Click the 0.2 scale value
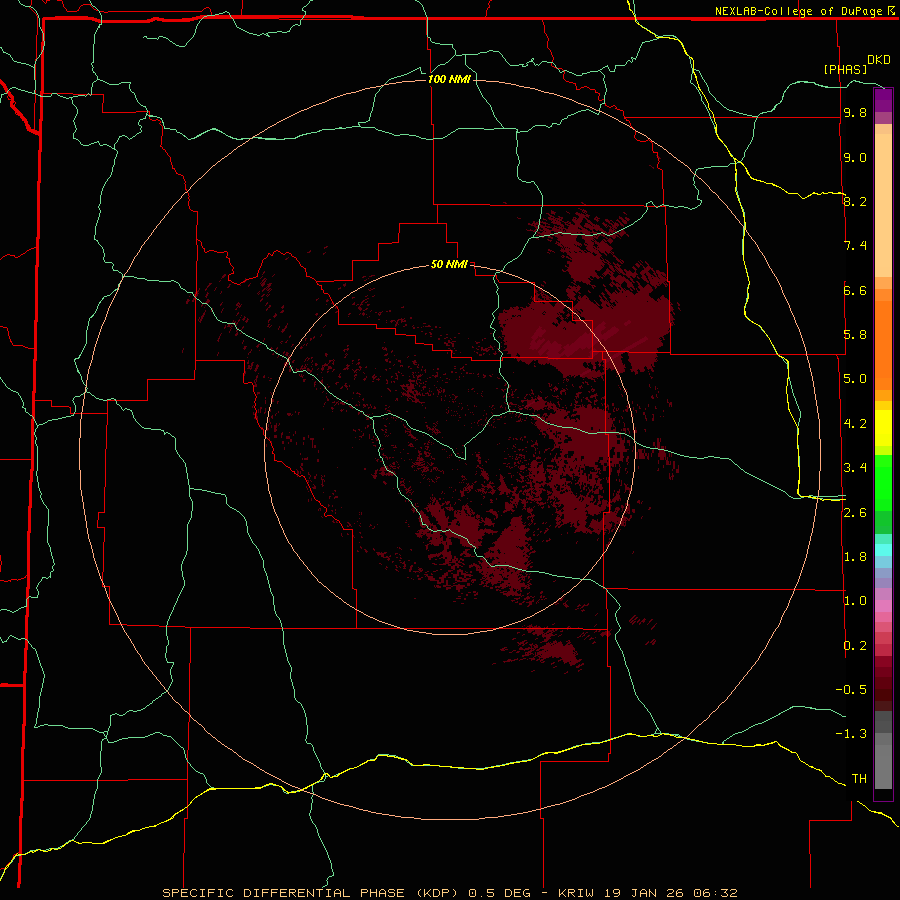This screenshot has height=900, width=900. pyautogui.click(x=855, y=646)
